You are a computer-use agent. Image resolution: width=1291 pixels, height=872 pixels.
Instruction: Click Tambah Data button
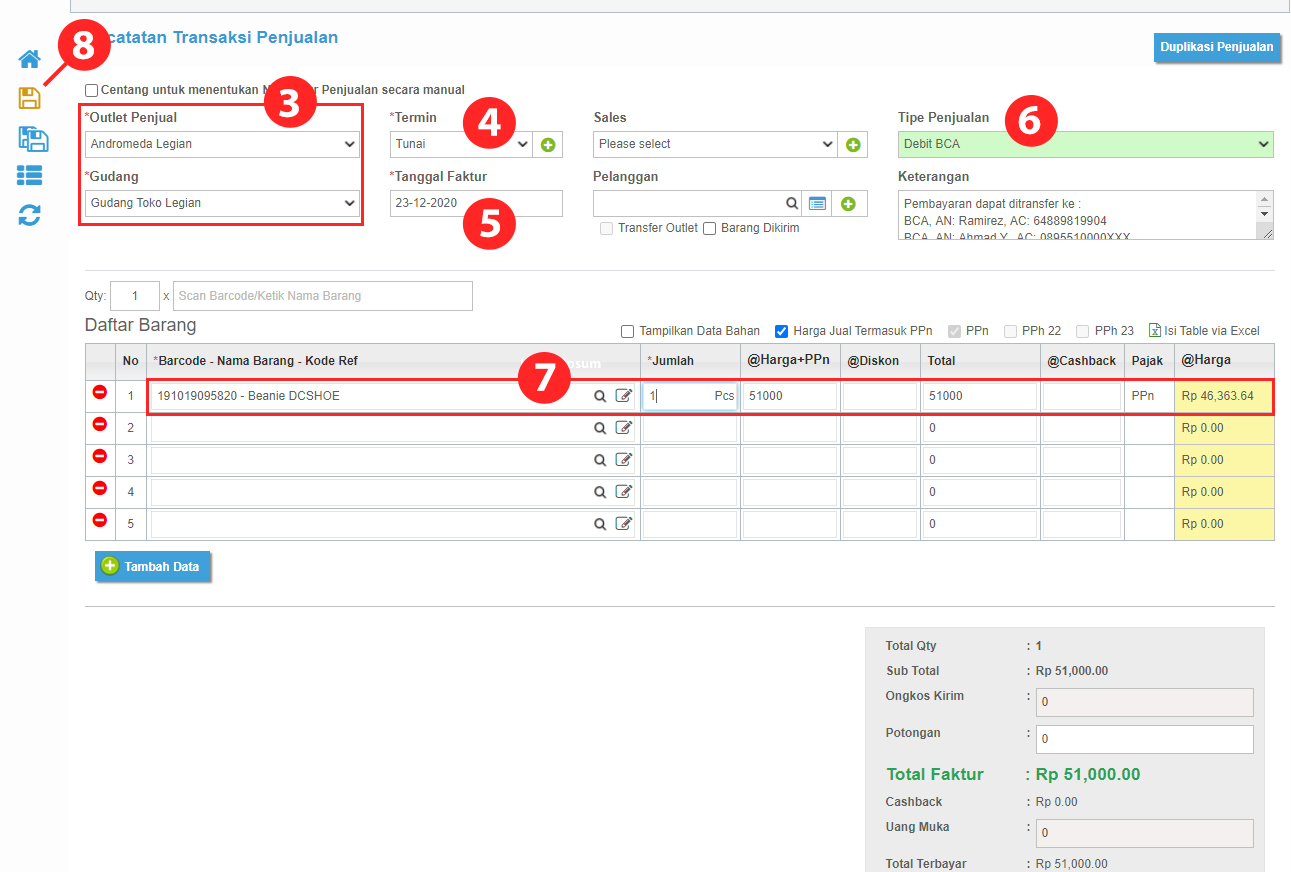(x=153, y=566)
